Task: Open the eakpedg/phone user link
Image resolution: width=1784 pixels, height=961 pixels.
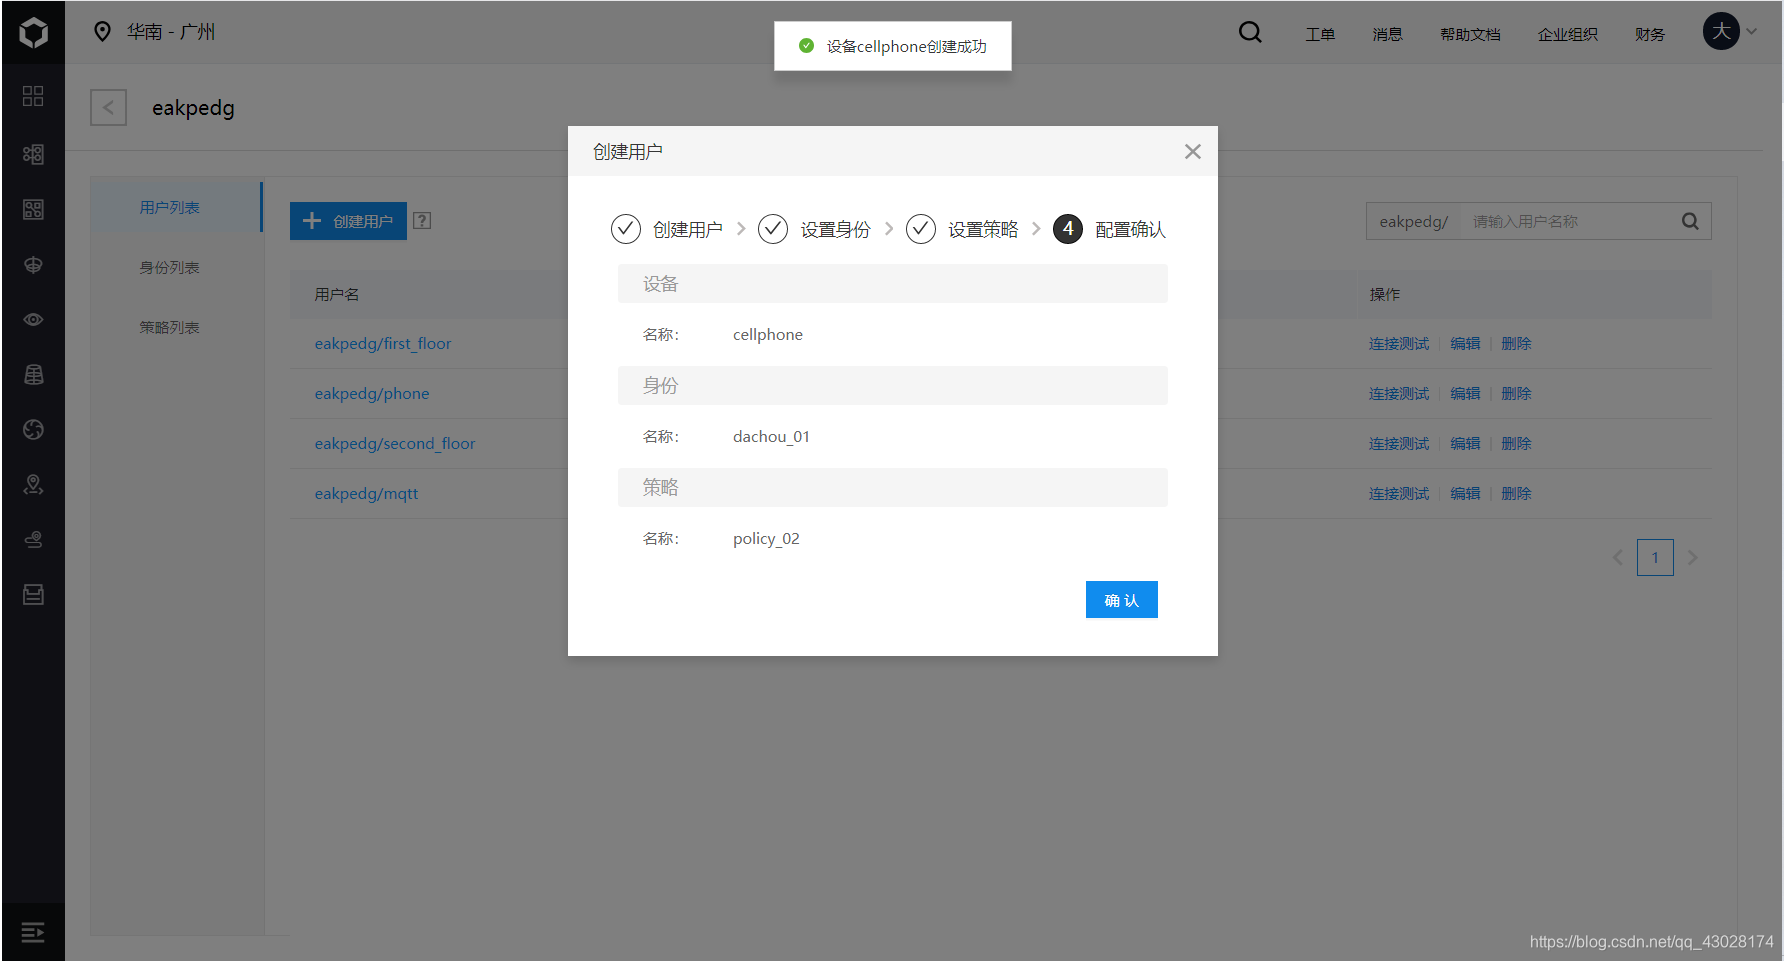Action: [x=372, y=394]
